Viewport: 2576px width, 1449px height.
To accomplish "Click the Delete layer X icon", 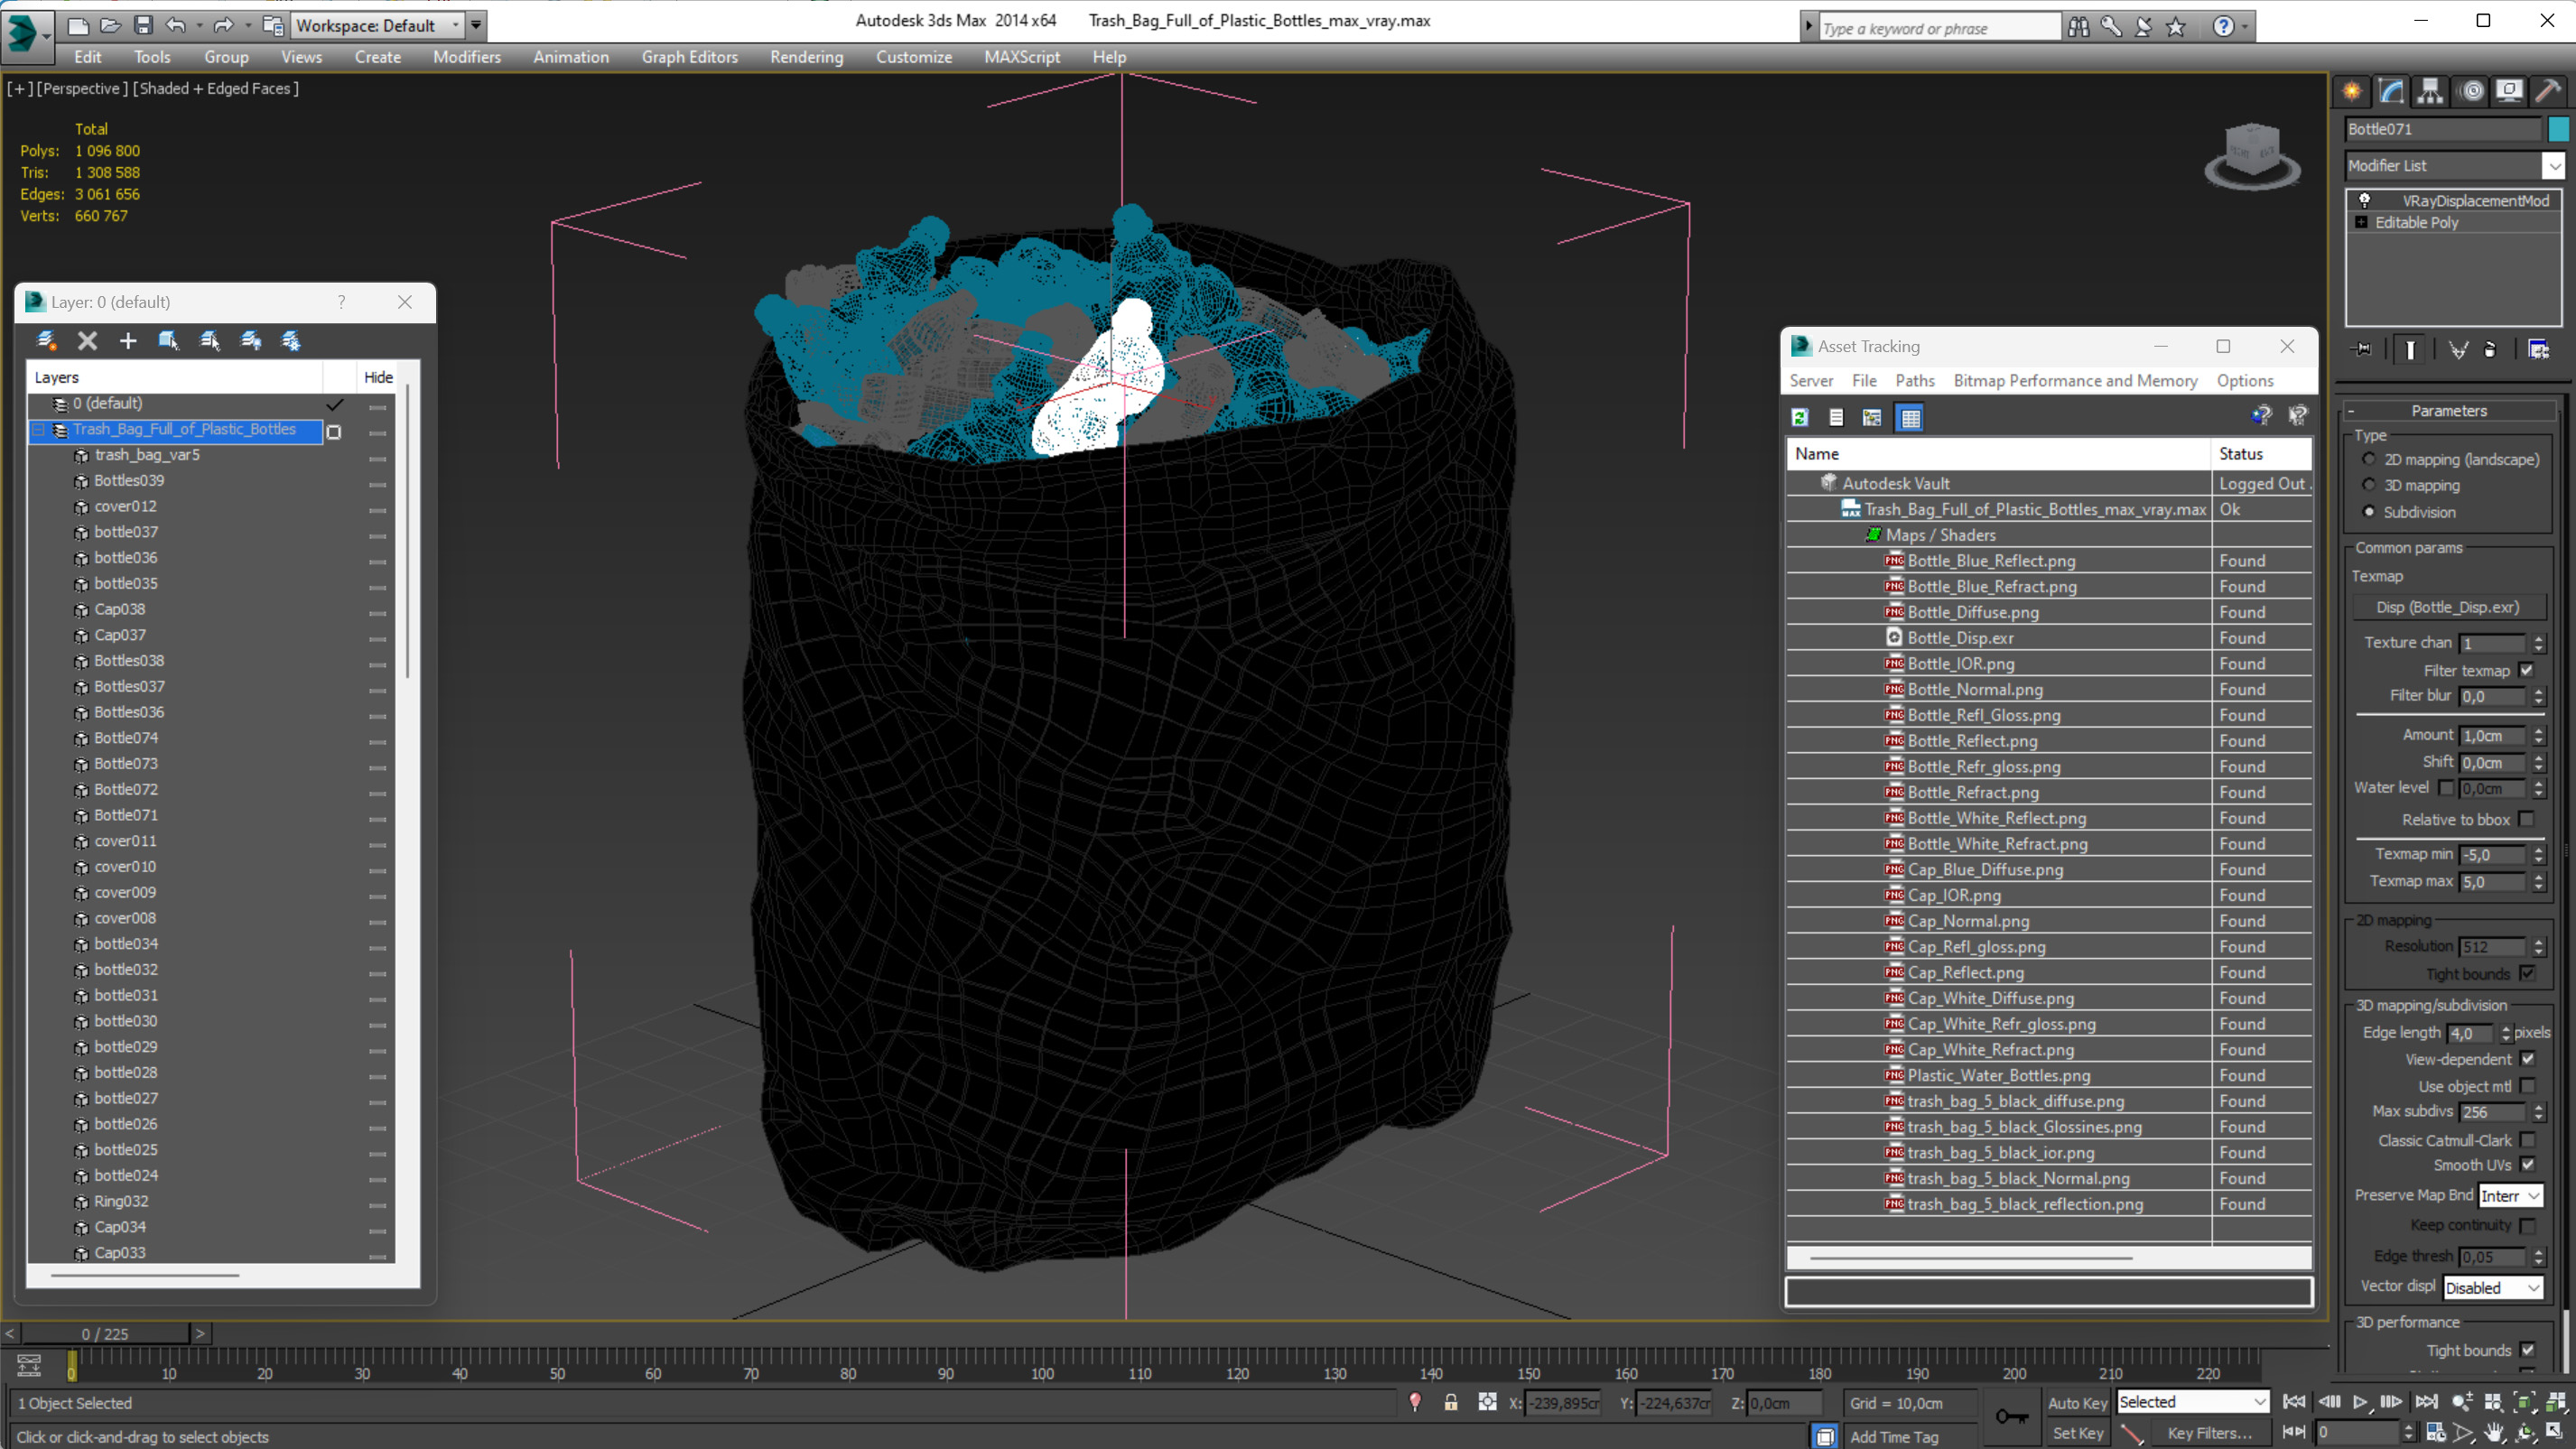I will click(87, 341).
